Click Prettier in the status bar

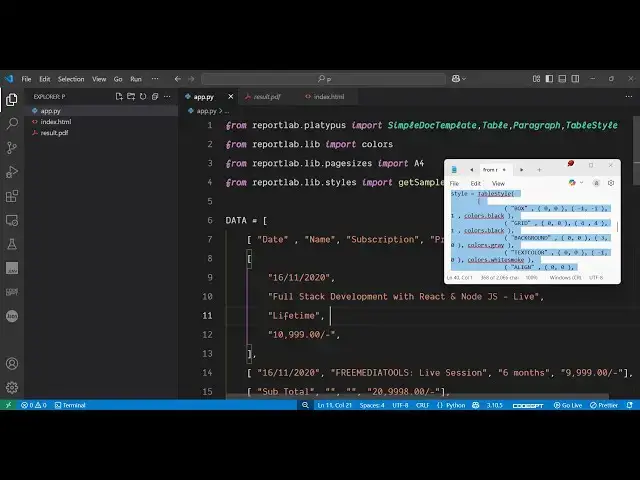604,405
